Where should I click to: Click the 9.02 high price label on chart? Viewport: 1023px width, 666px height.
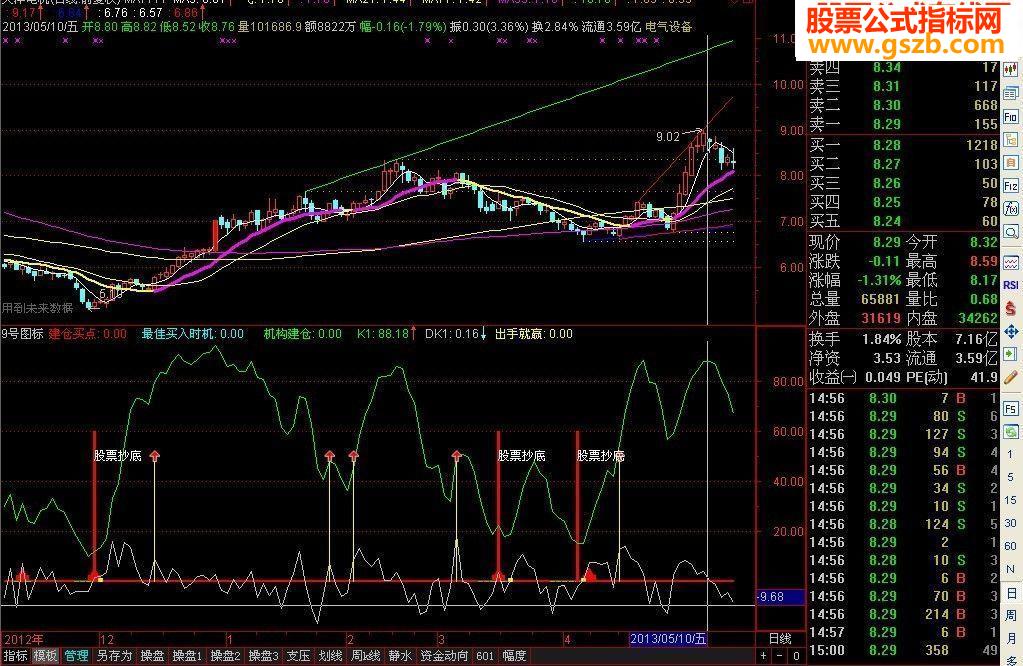(668, 136)
